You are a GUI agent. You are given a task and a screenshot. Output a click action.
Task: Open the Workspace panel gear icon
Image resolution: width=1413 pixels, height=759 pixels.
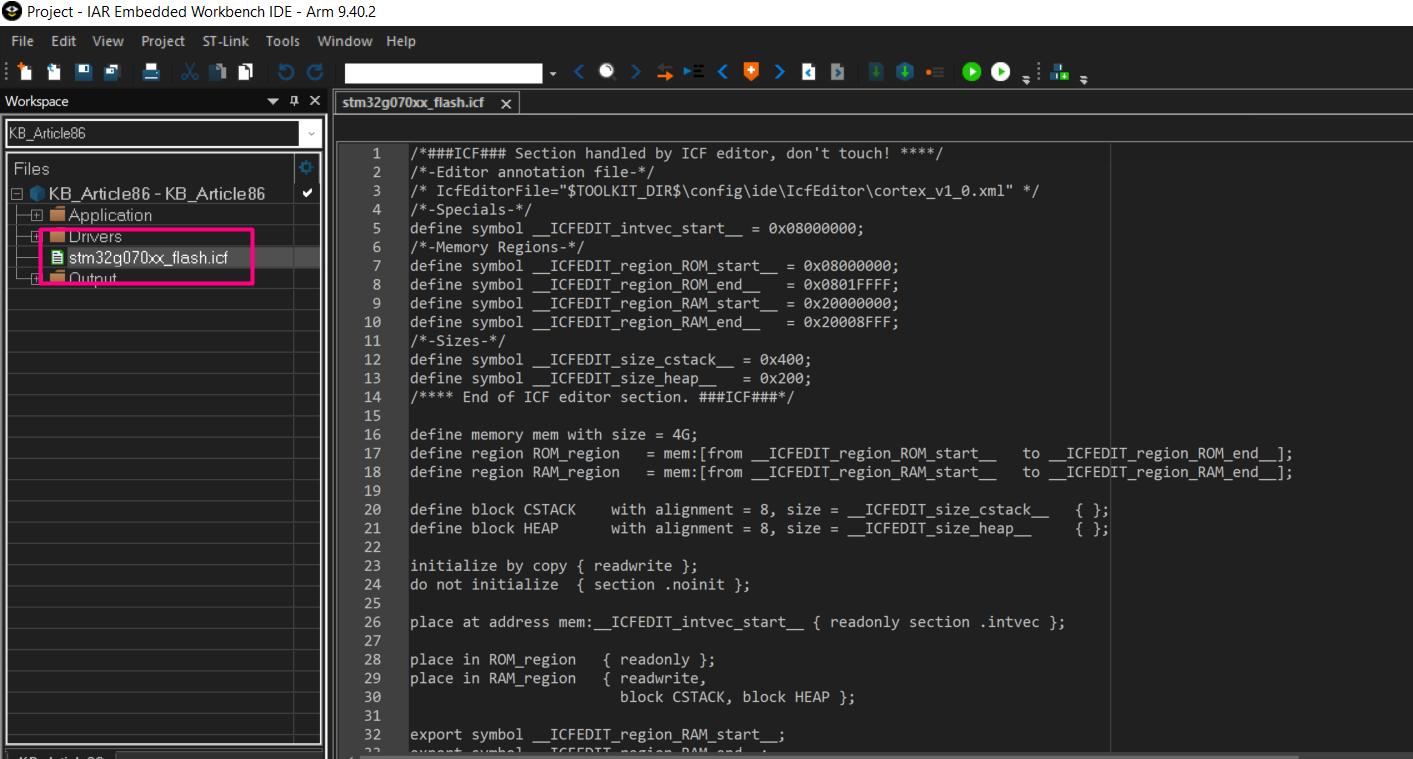point(307,168)
